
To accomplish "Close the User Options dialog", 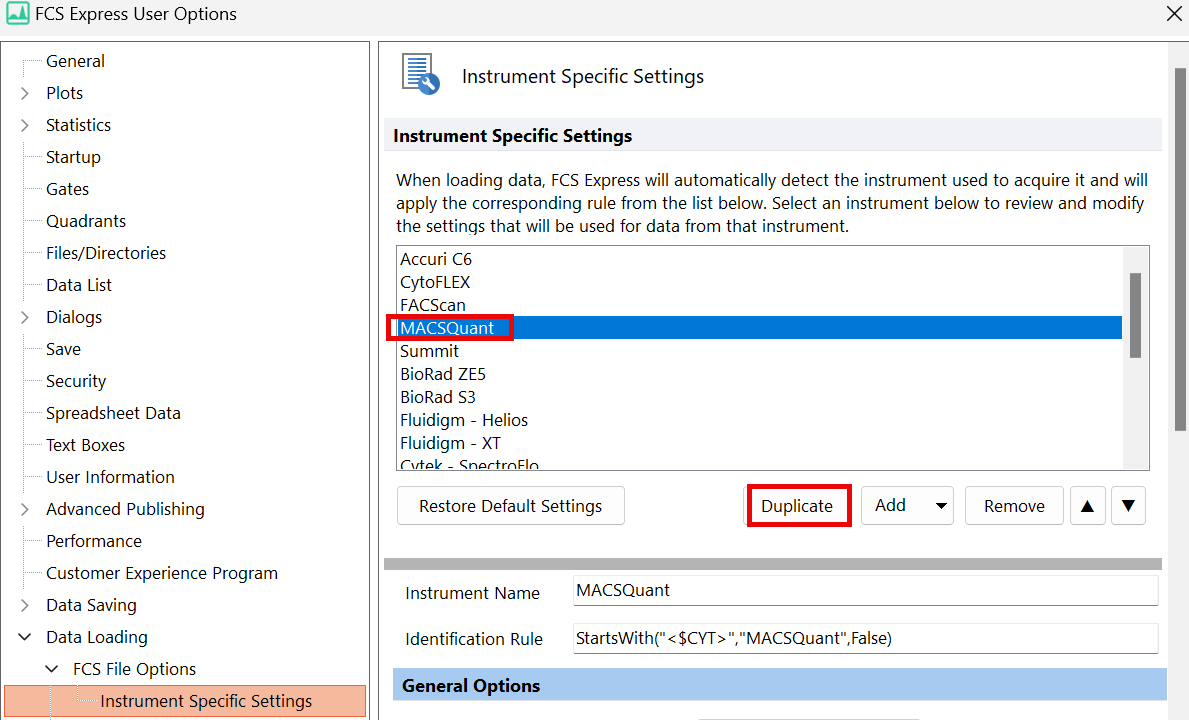I will point(1173,13).
